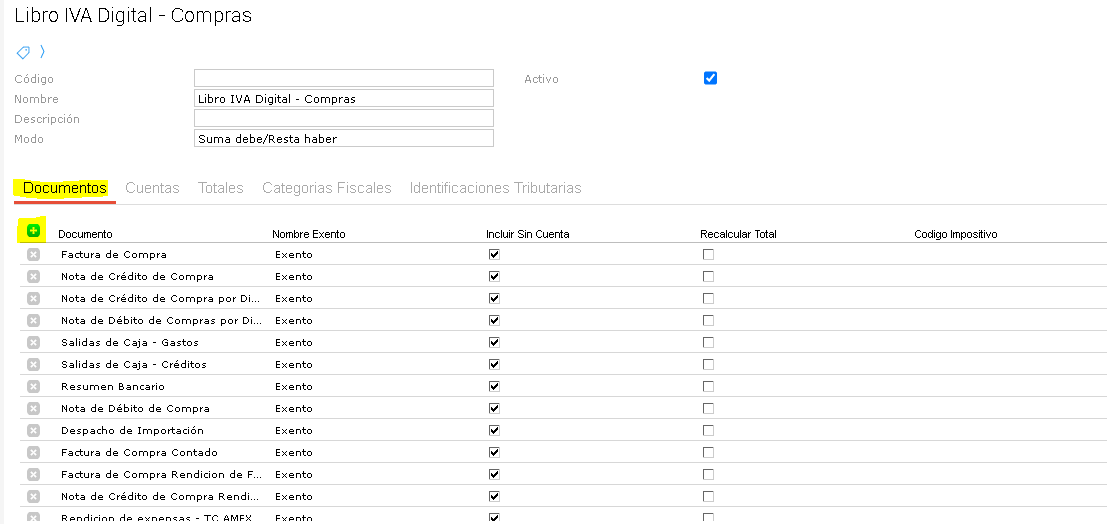Click the green add document row icon

33,231
